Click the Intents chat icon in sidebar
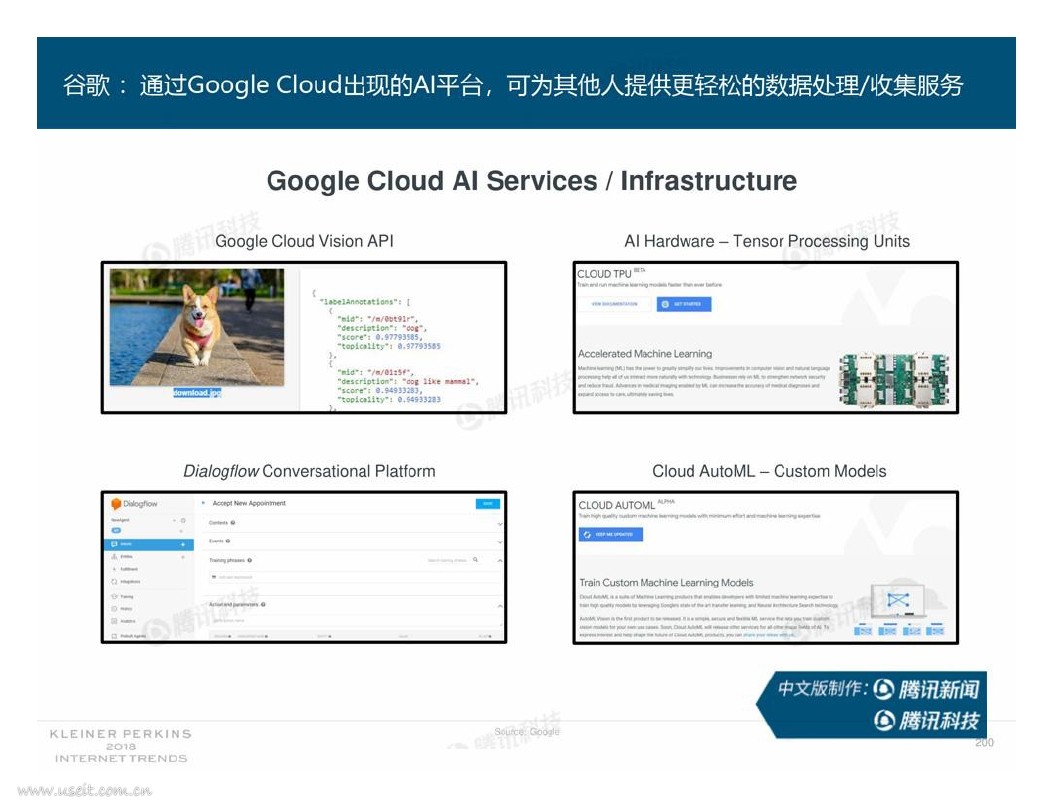 tap(114, 544)
